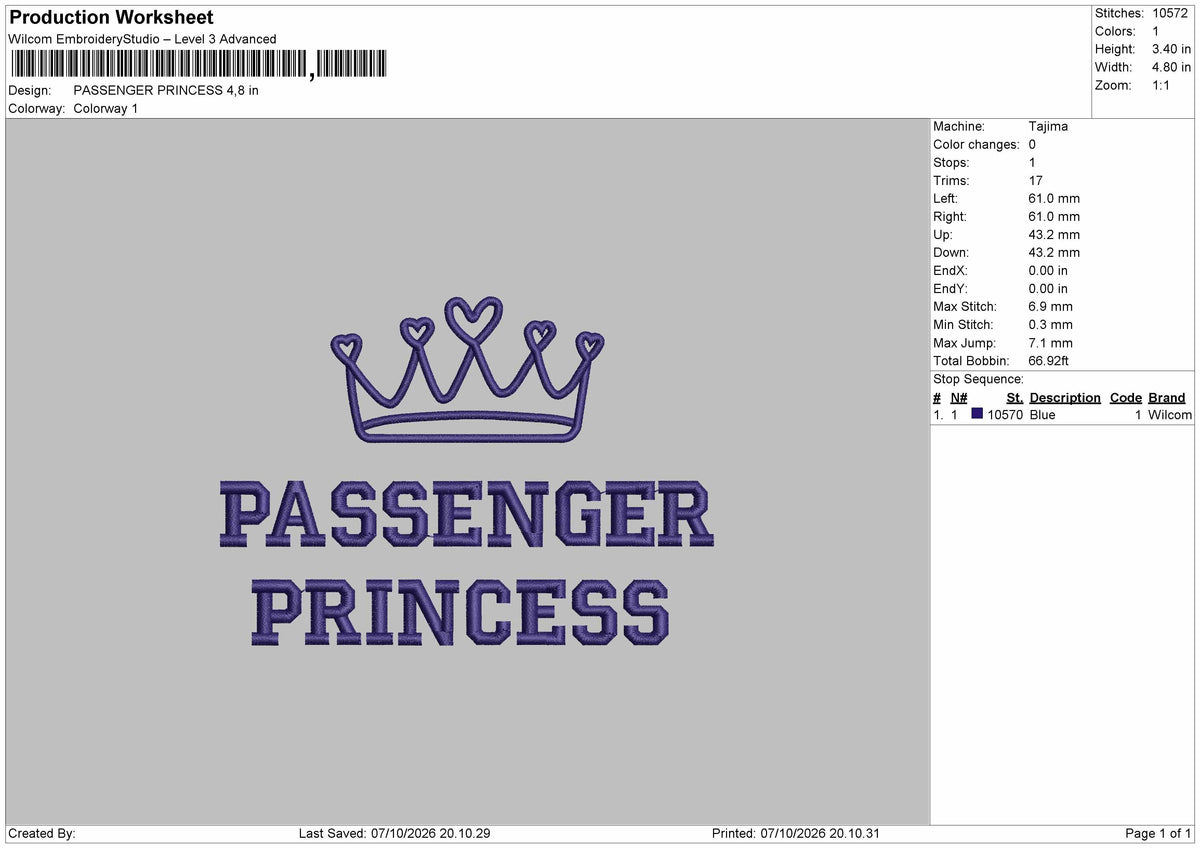Click the Stops value 1
Viewport: 1200px width, 848px height.
[x=1032, y=162]
